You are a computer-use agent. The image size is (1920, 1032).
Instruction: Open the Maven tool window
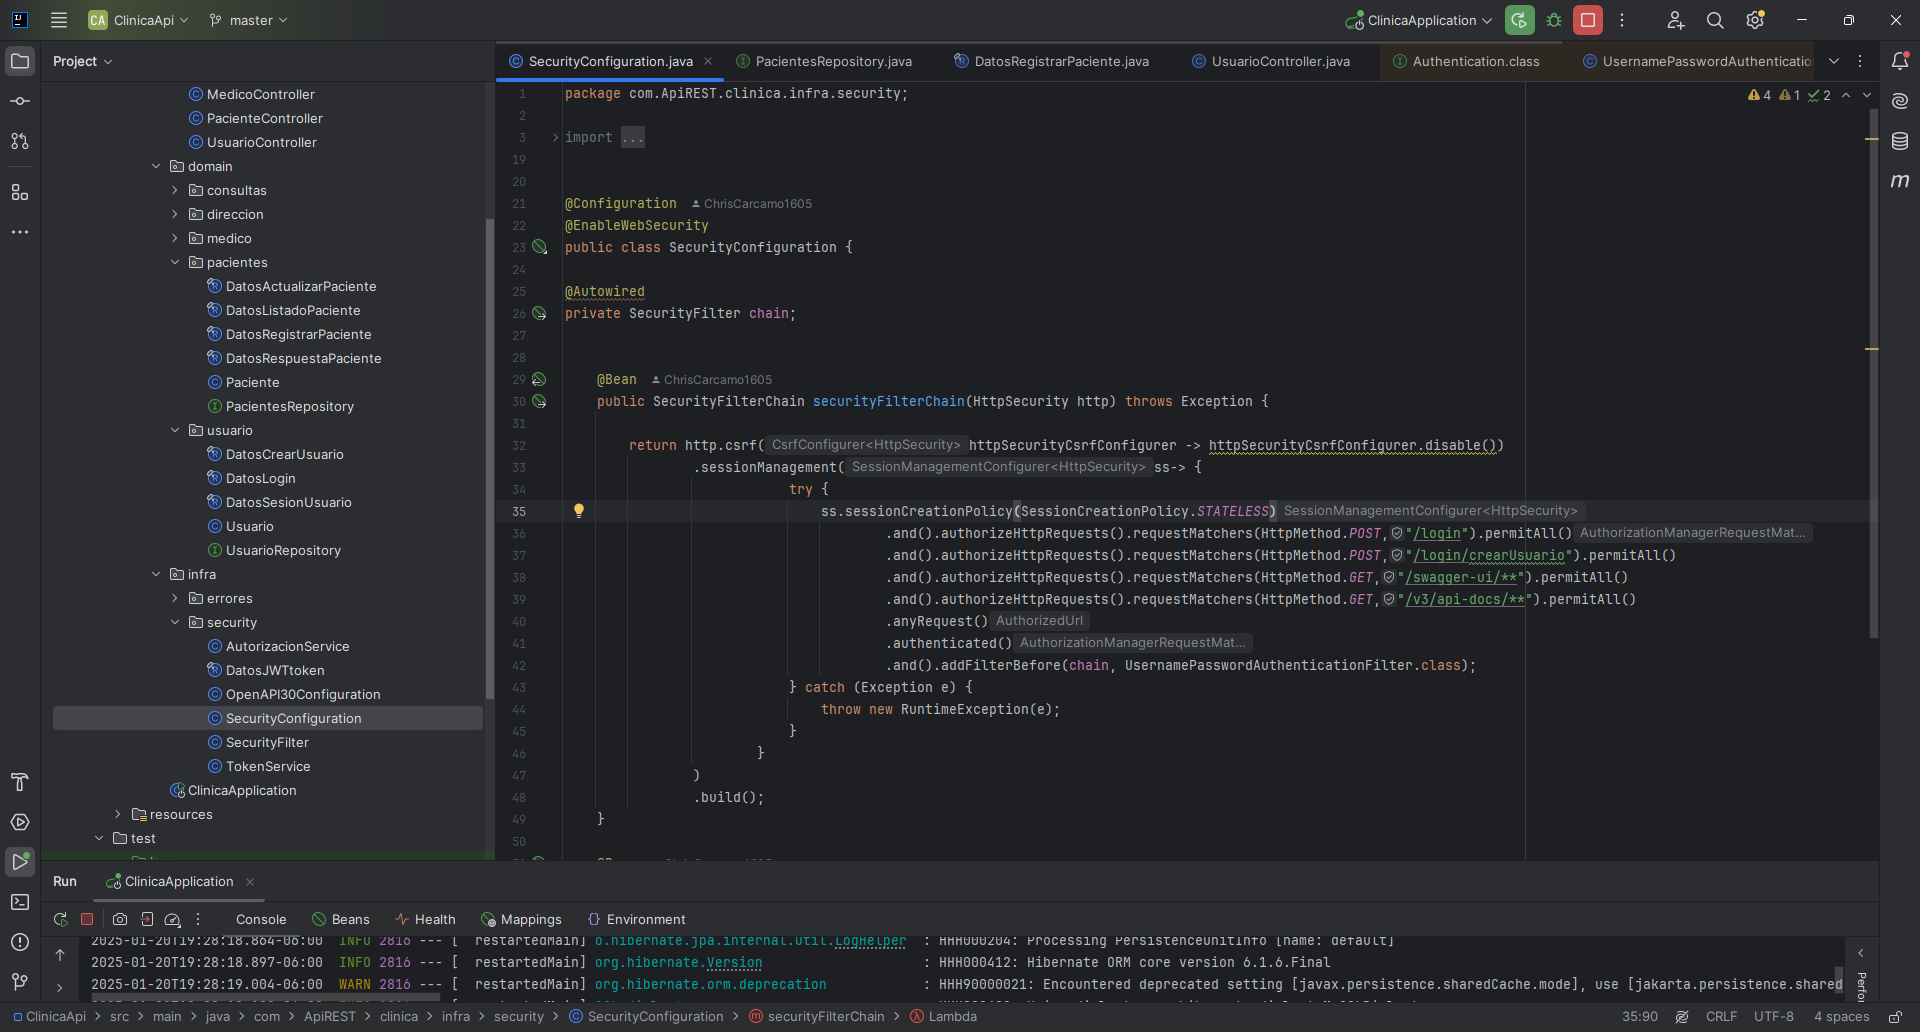(1900, 181)
